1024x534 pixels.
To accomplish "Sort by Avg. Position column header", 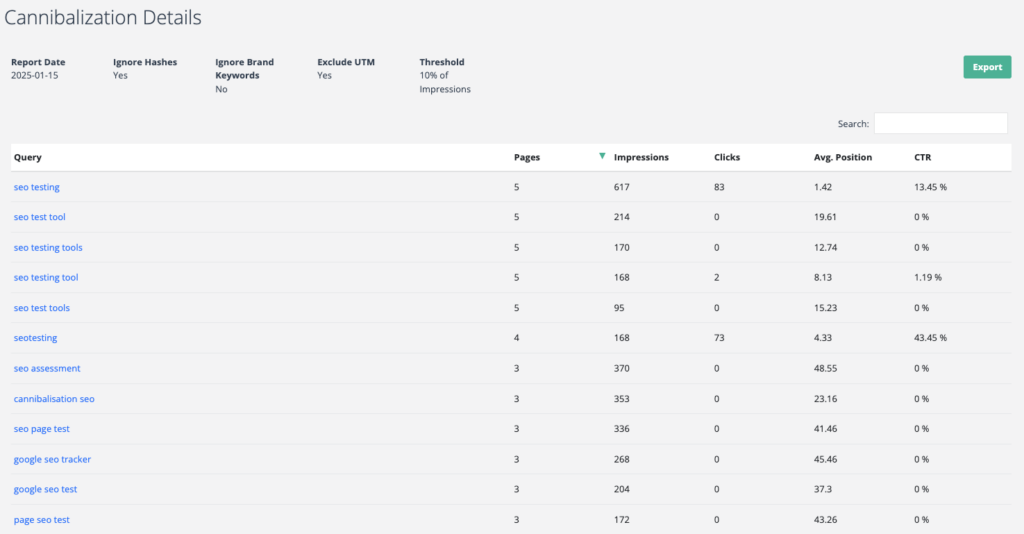I will click(842, 157).
